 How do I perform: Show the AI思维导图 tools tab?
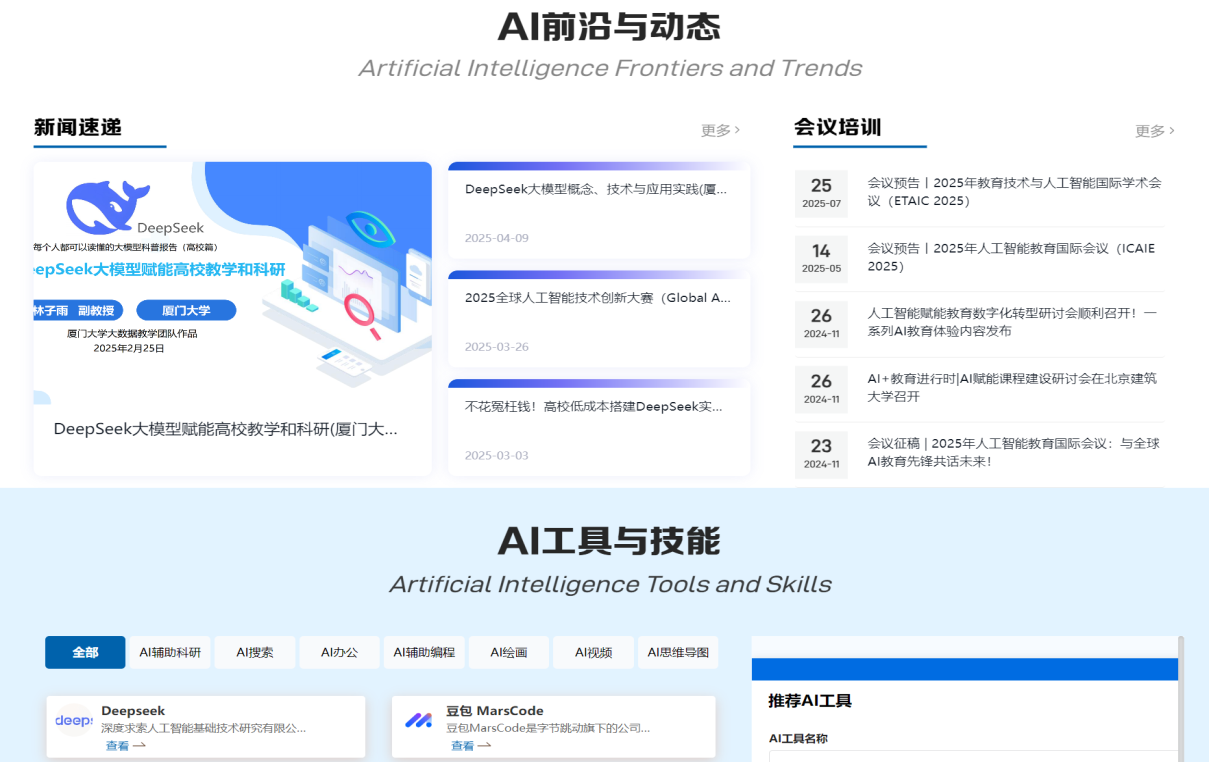(x=678, y=652)
